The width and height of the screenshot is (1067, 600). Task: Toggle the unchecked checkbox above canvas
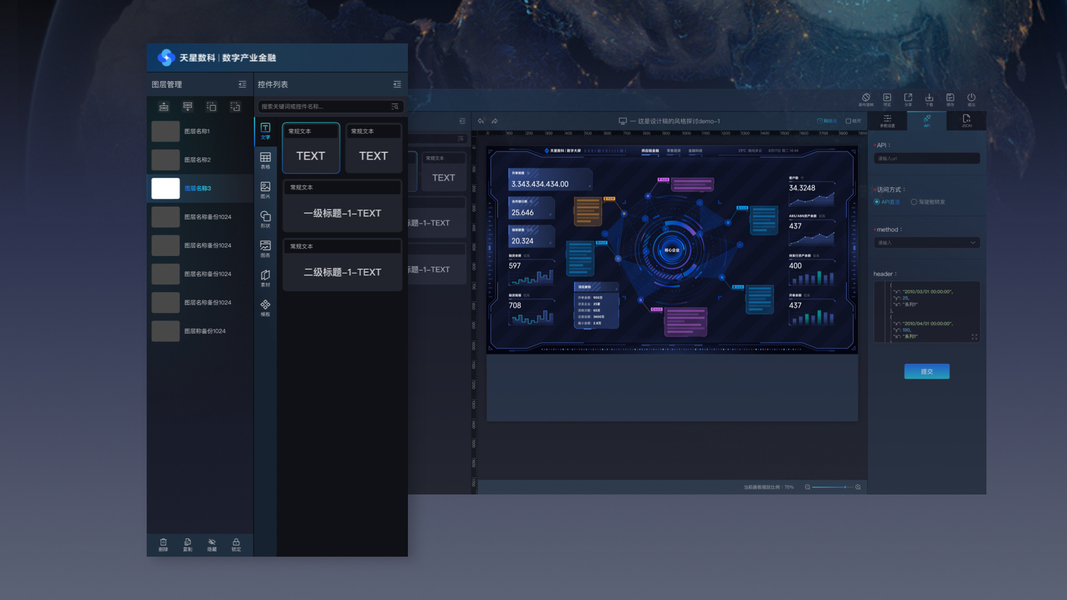coord(849,121)
